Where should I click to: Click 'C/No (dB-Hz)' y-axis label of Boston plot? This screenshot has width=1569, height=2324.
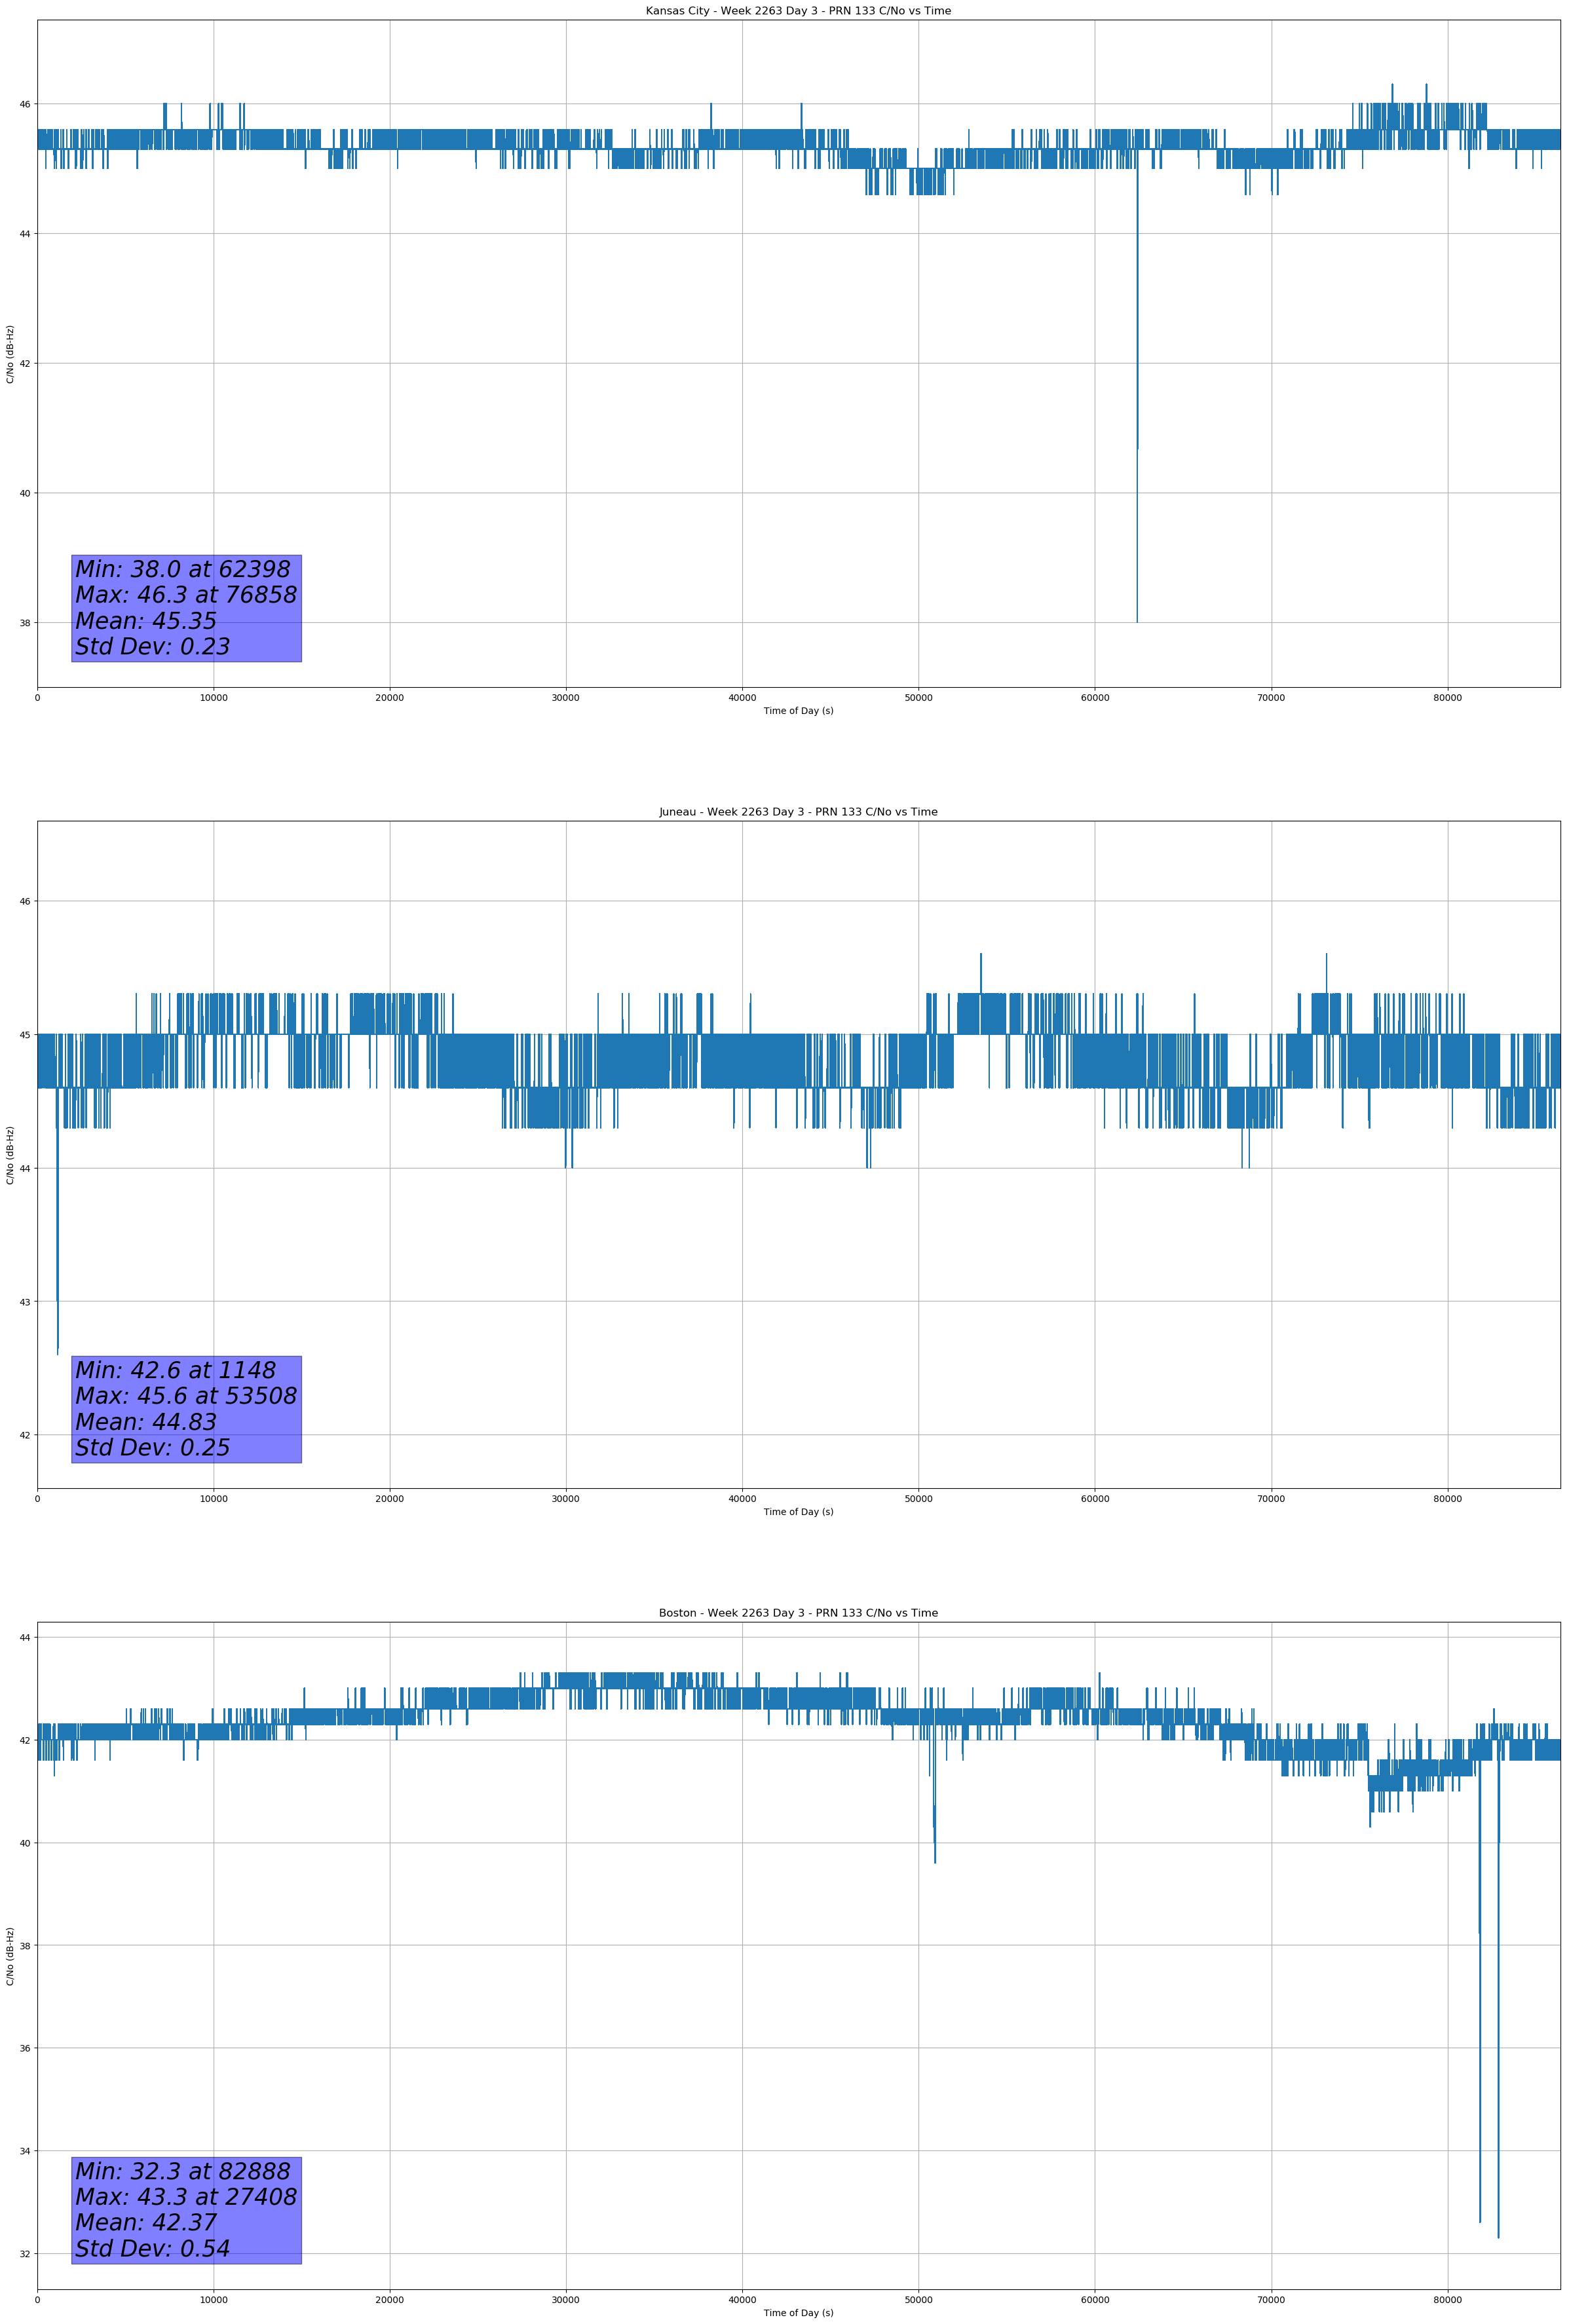coord(10,1956)
